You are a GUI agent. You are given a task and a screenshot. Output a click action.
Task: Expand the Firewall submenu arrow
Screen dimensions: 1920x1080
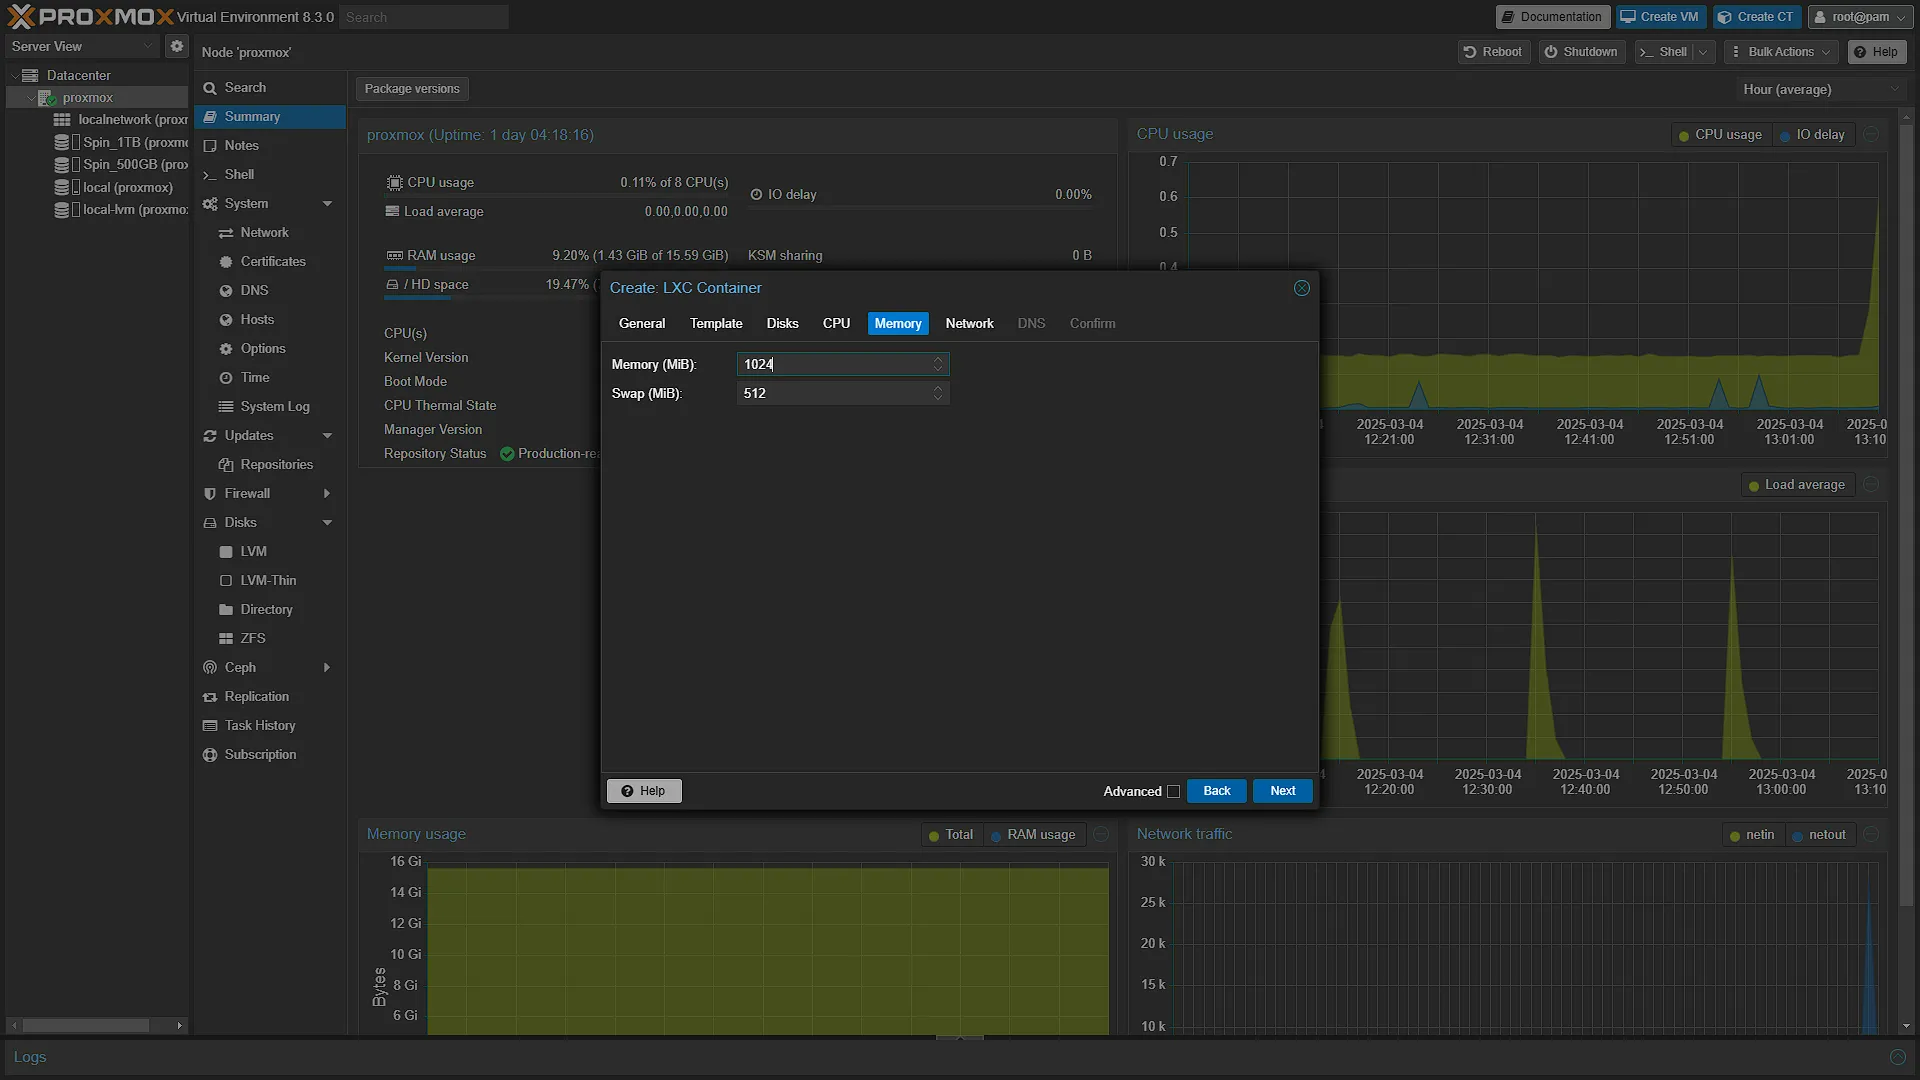[326, 493]
